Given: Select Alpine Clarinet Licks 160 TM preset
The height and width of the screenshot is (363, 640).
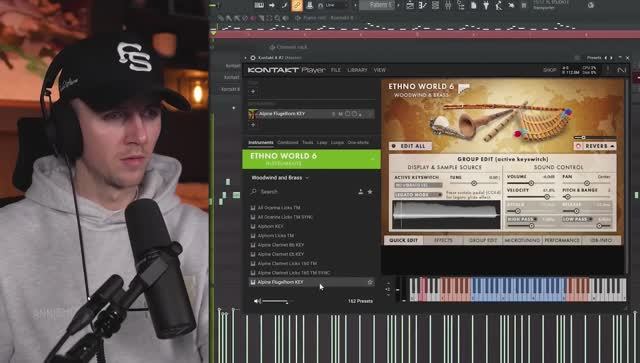Looking at the screenshot, I should [x=311, y=263].
